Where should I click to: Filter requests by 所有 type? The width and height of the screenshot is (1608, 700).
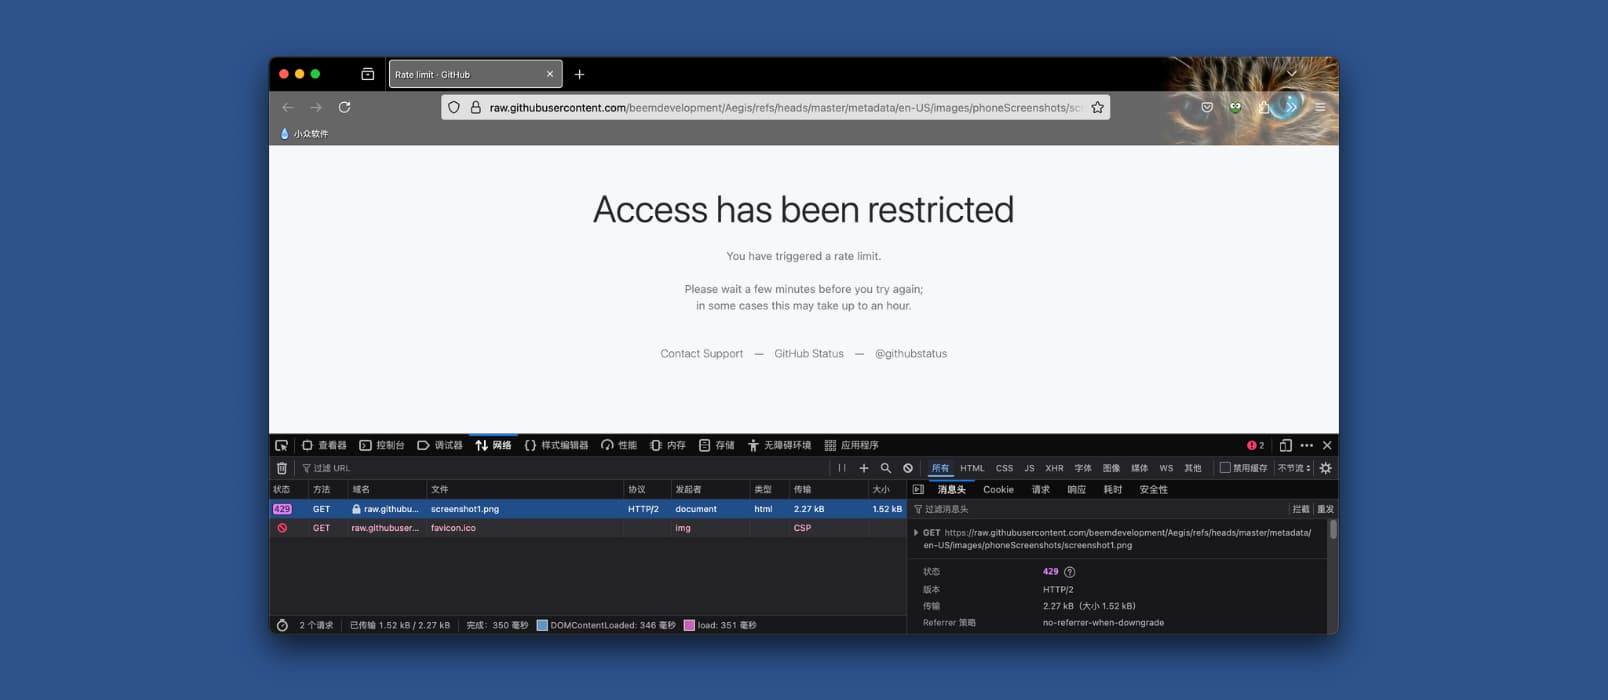coord(940,468)
